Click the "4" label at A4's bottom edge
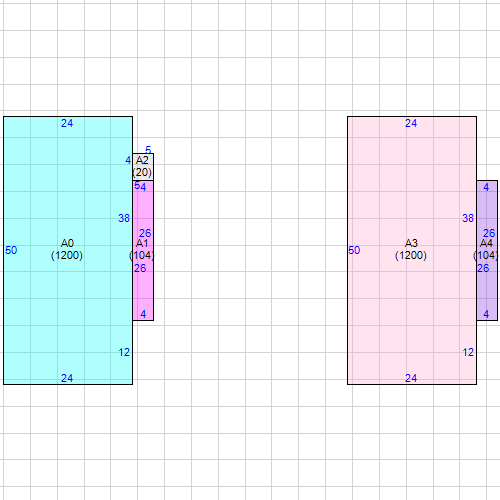Screen dimensions: 500x500 click(x=486, y=314)
